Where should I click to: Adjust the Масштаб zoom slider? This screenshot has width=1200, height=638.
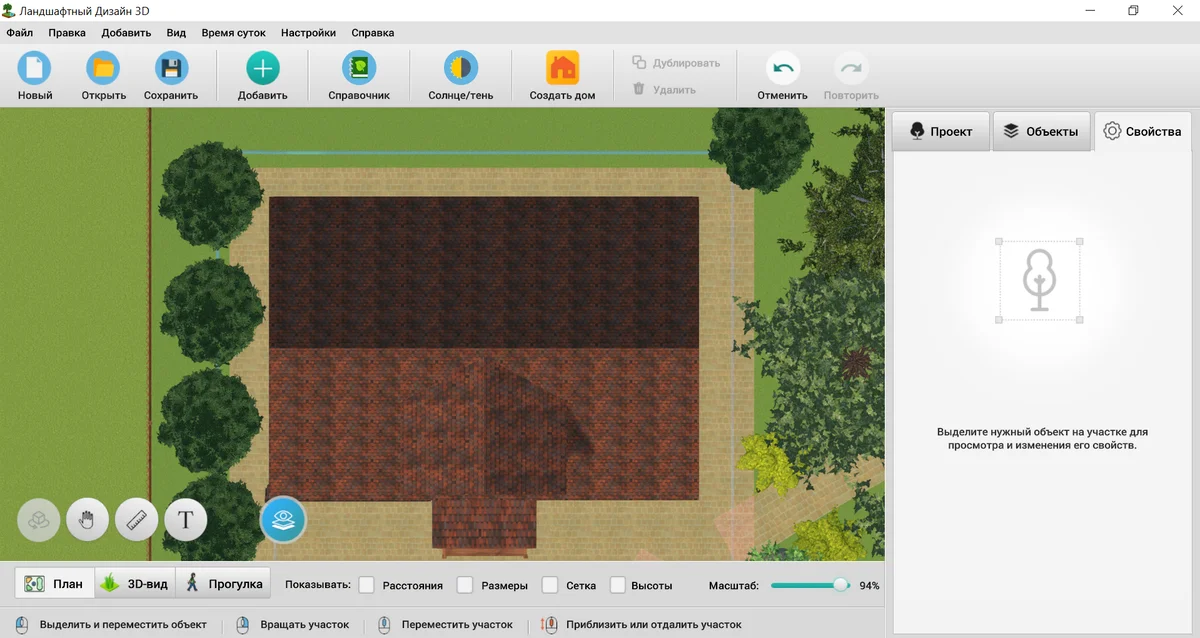click(x=841, y=585)
